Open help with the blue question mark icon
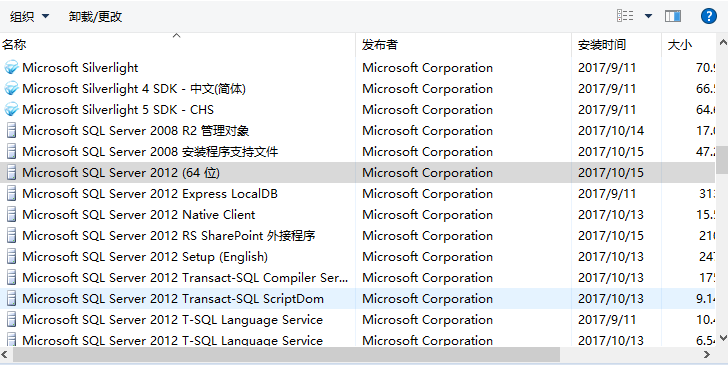Image resolution: width=728 pixels, height=365 pixels. click(708, 16)
